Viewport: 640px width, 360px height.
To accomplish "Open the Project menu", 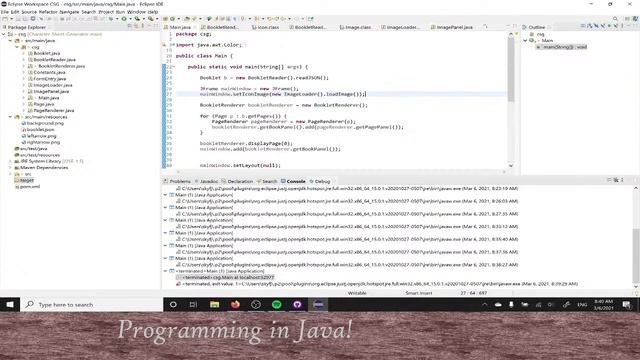I will (106, 12).
